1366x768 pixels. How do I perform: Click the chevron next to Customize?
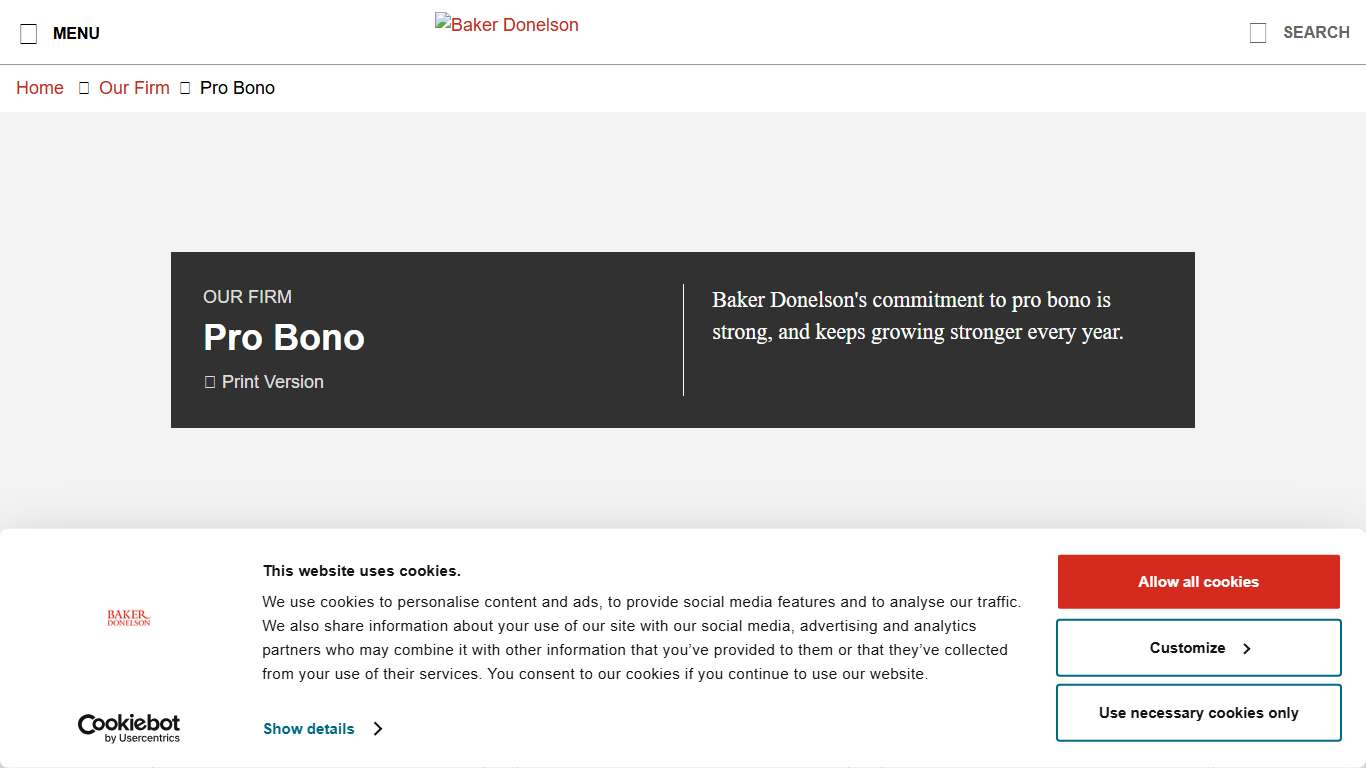coord(1246,648)
